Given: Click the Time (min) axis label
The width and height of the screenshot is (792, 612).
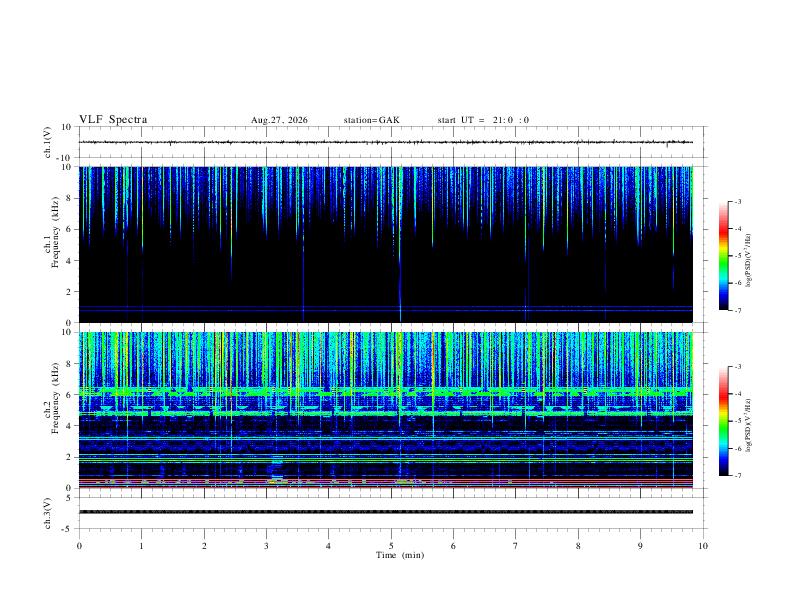Looking at the screenshot, I should pyautogui.click(x=400, y=555).
